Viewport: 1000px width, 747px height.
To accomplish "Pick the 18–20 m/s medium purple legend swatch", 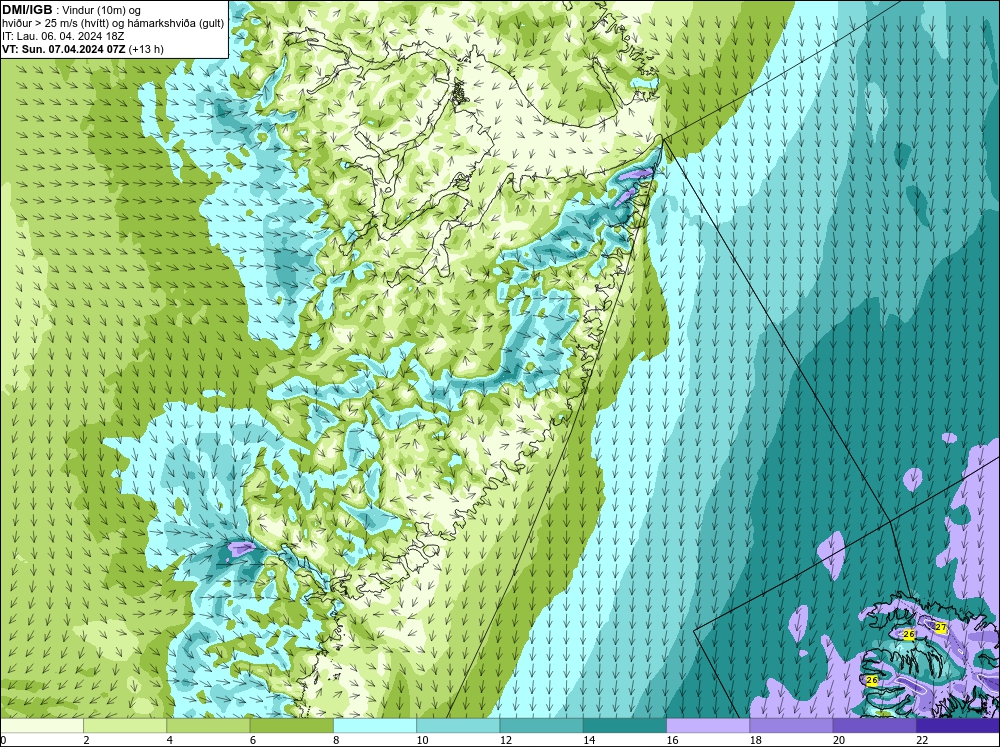I will coord(791,725).
